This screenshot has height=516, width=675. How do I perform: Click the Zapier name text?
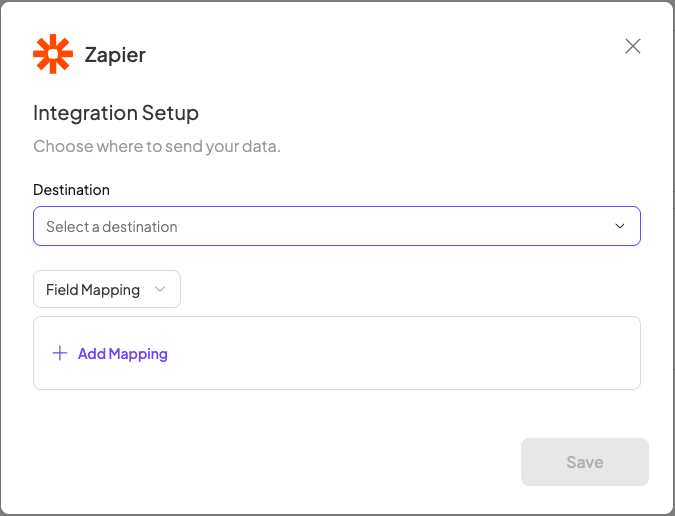tap(115, 55)
